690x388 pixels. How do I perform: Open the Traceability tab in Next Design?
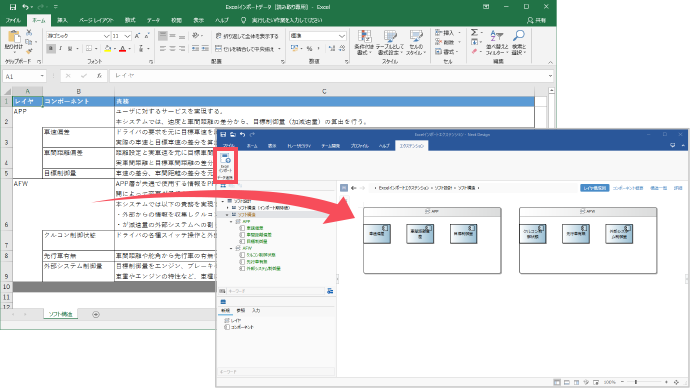[x=299, y=146]
